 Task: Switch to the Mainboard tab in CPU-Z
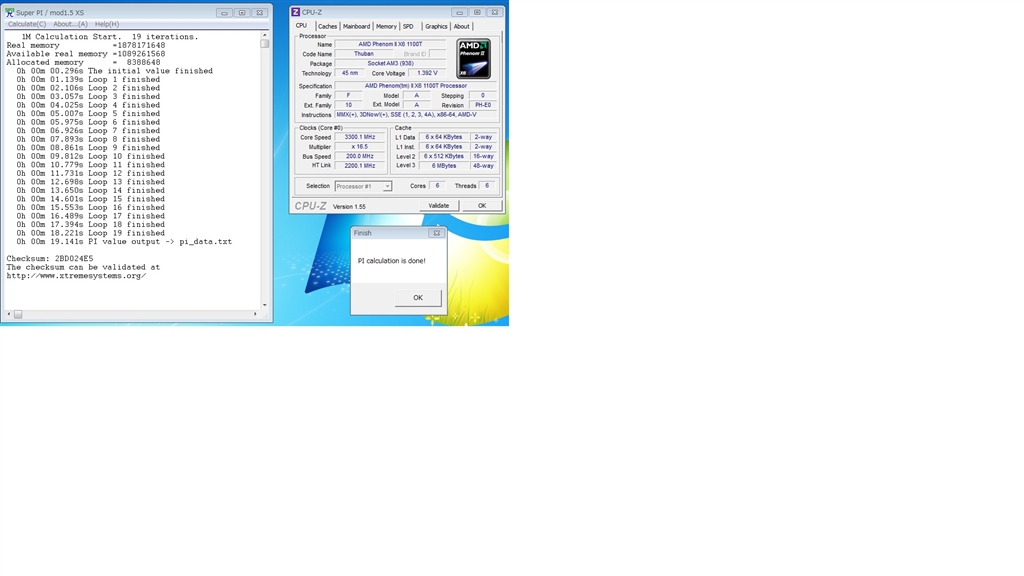coord(356,27)
